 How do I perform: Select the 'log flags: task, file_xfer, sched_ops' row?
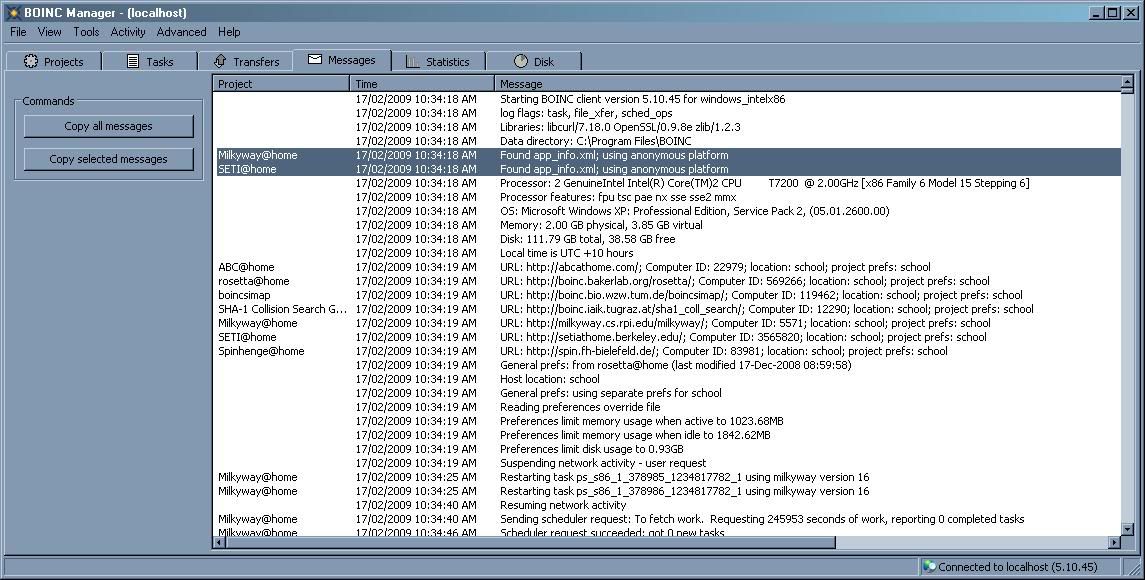[x=667, y=112]
